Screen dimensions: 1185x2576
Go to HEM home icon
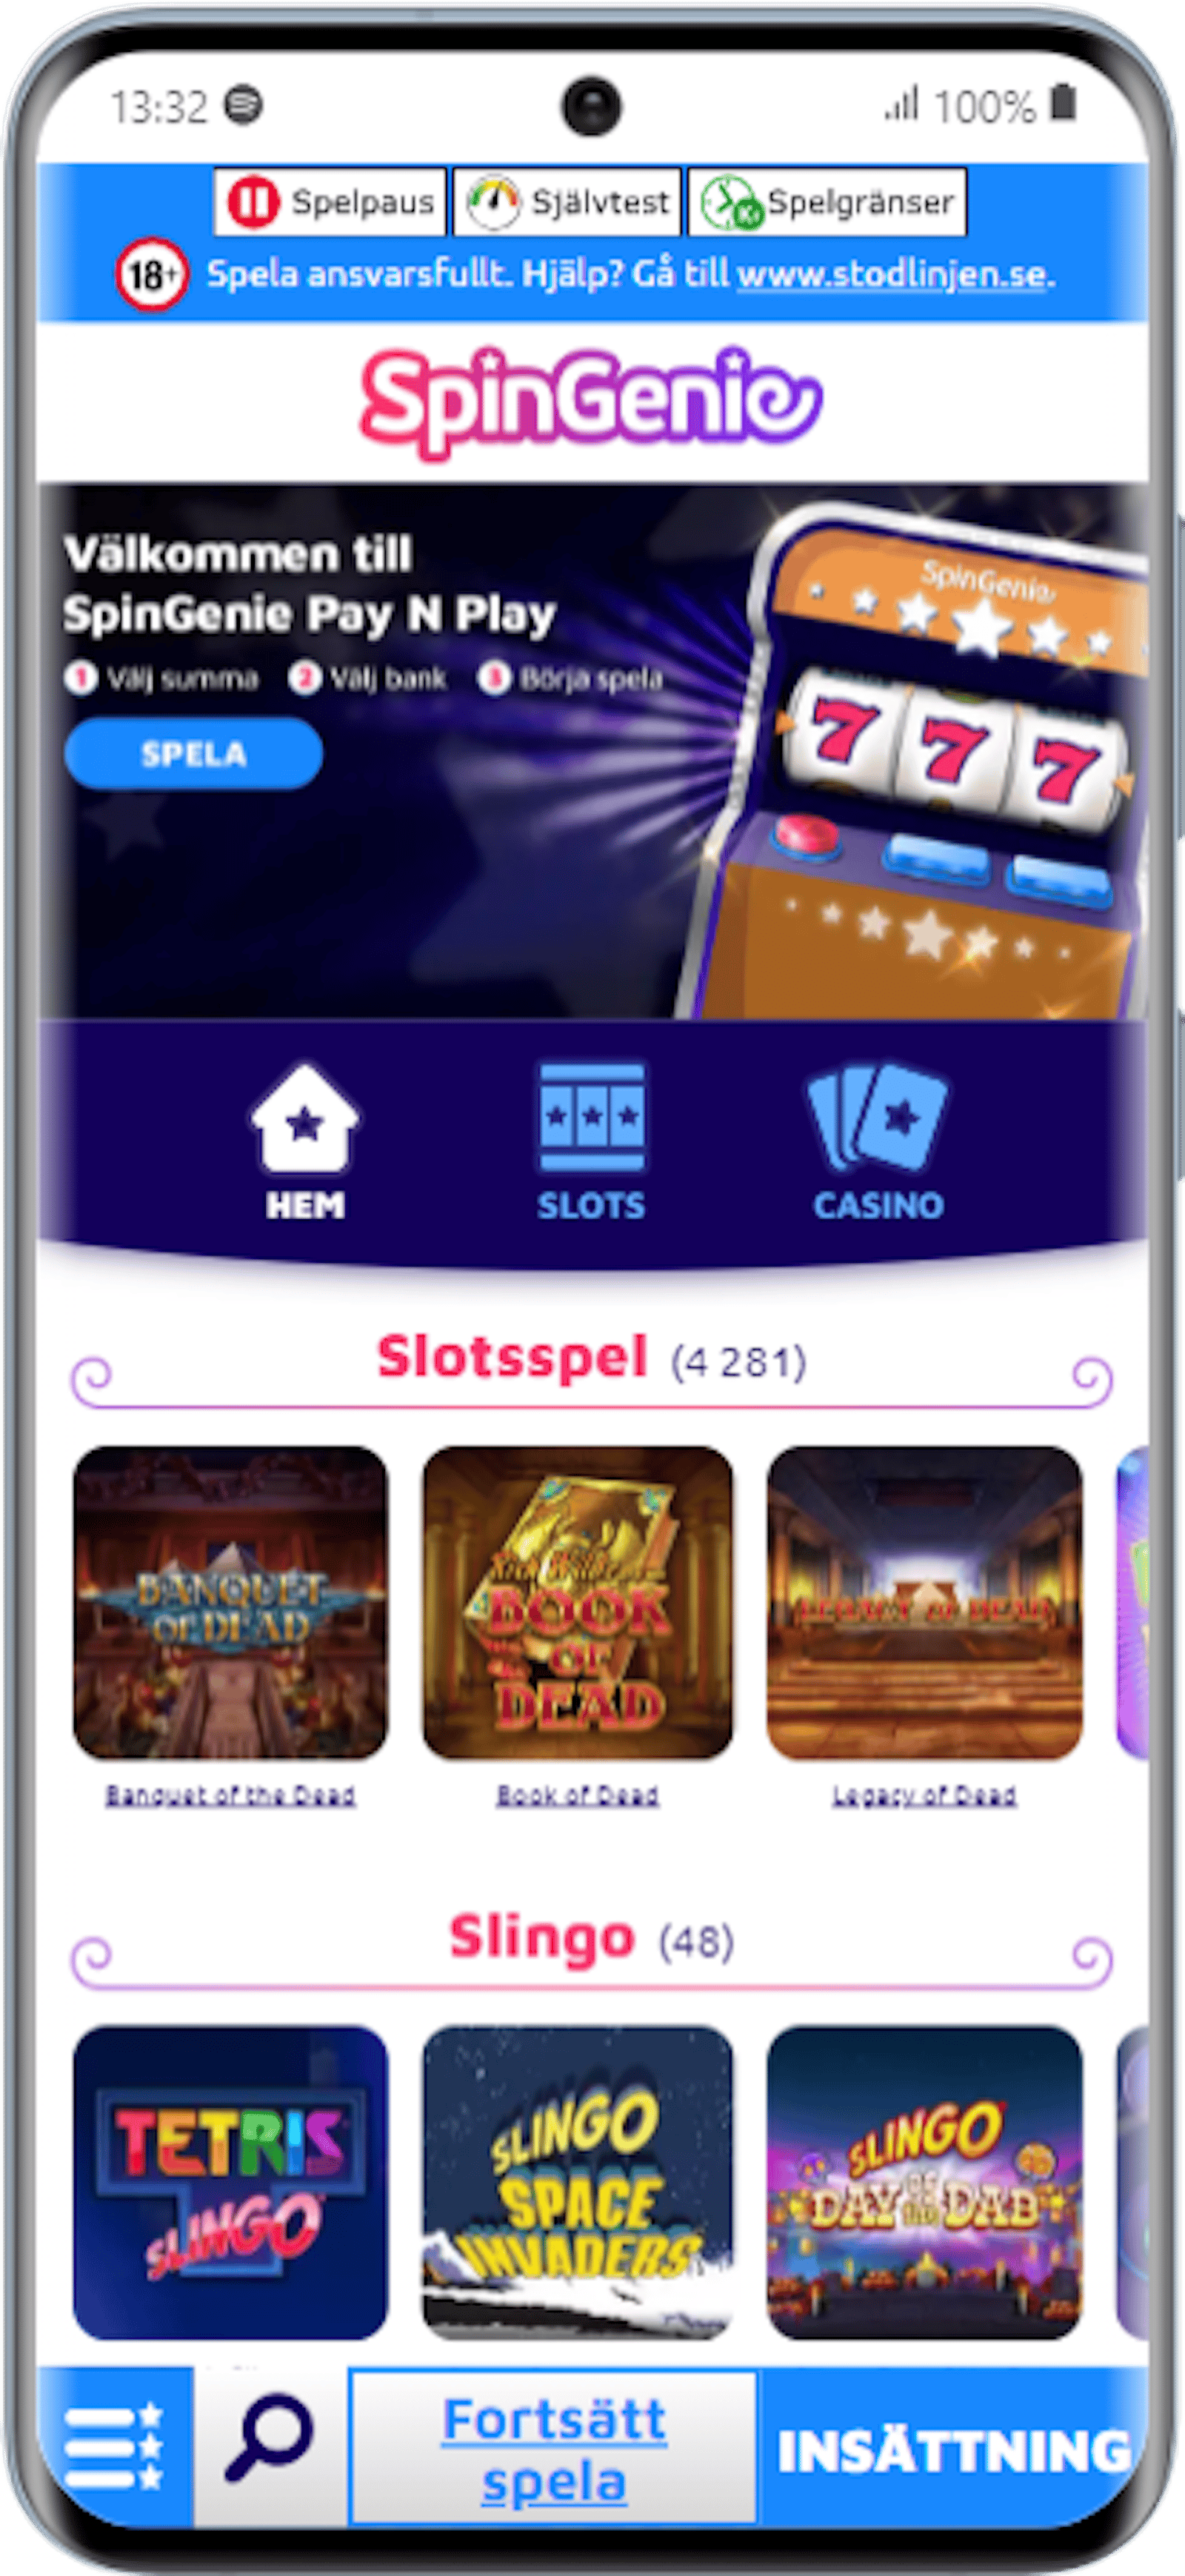pos(305,1142)
